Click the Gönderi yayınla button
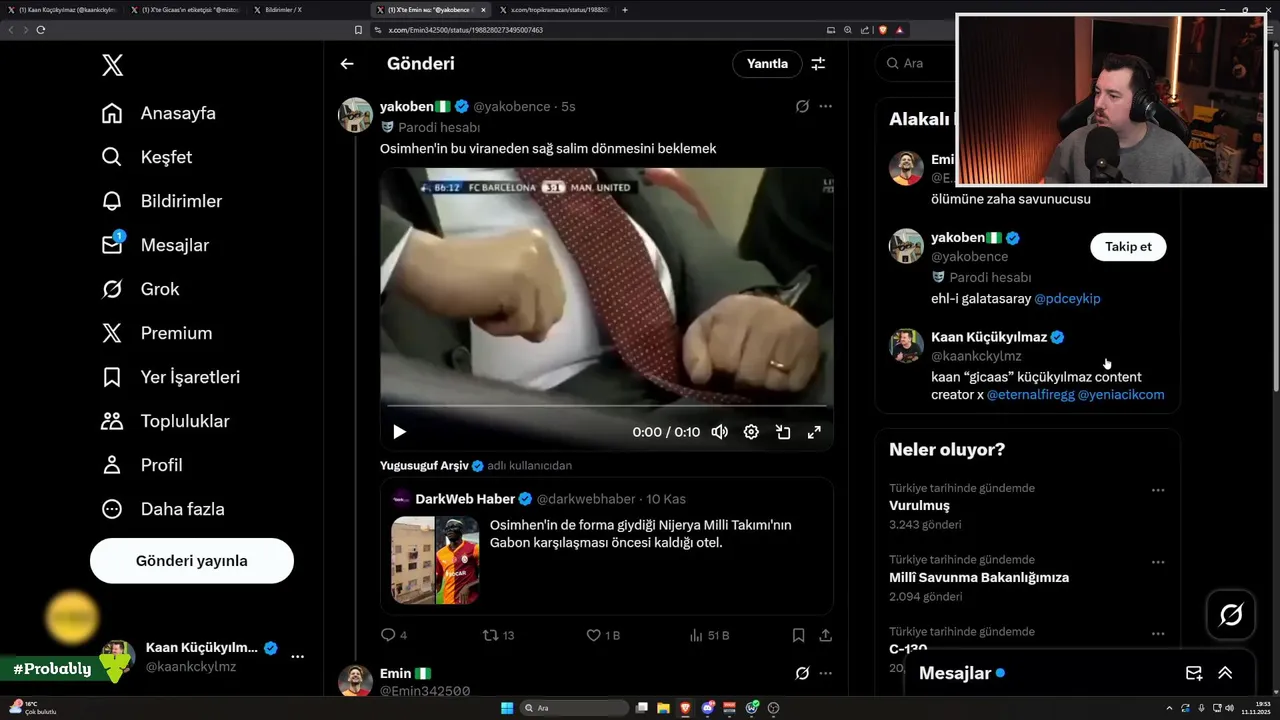The width and height of the screenshot is (1280, 720). 192,561
